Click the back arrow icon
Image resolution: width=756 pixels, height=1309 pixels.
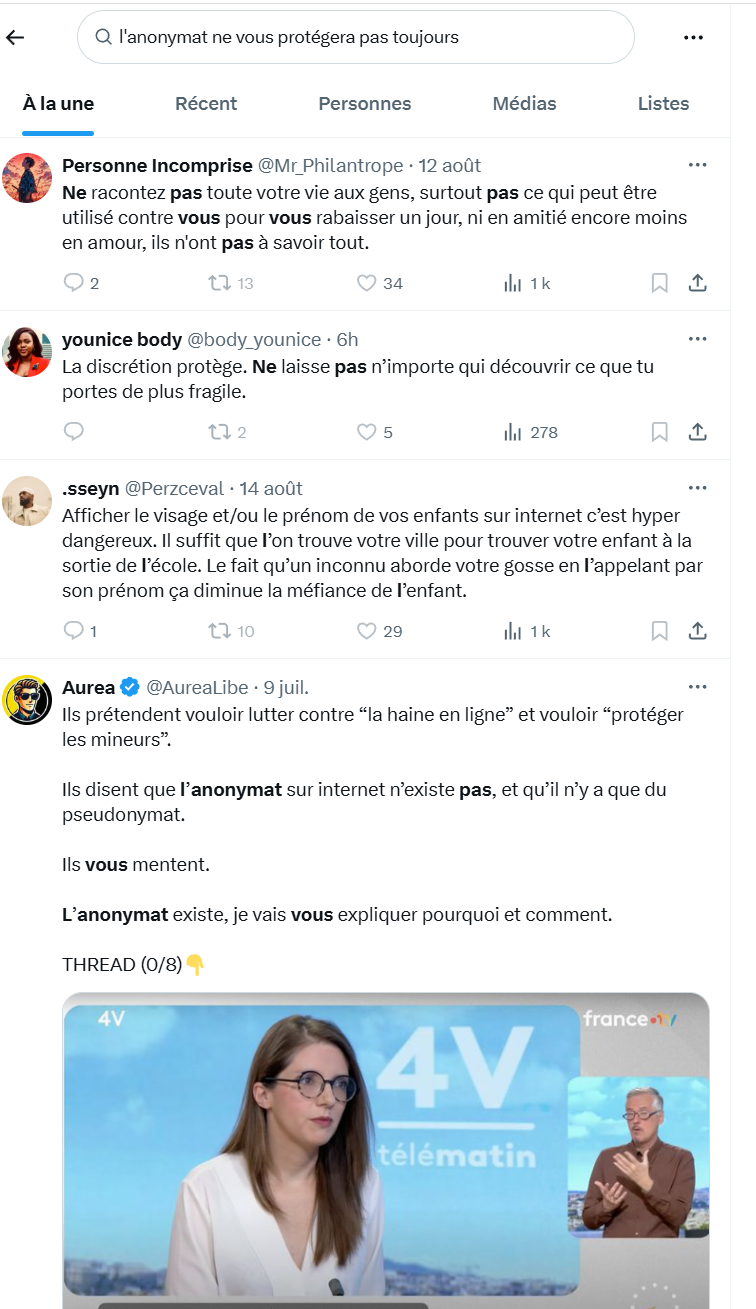[15, 38]
